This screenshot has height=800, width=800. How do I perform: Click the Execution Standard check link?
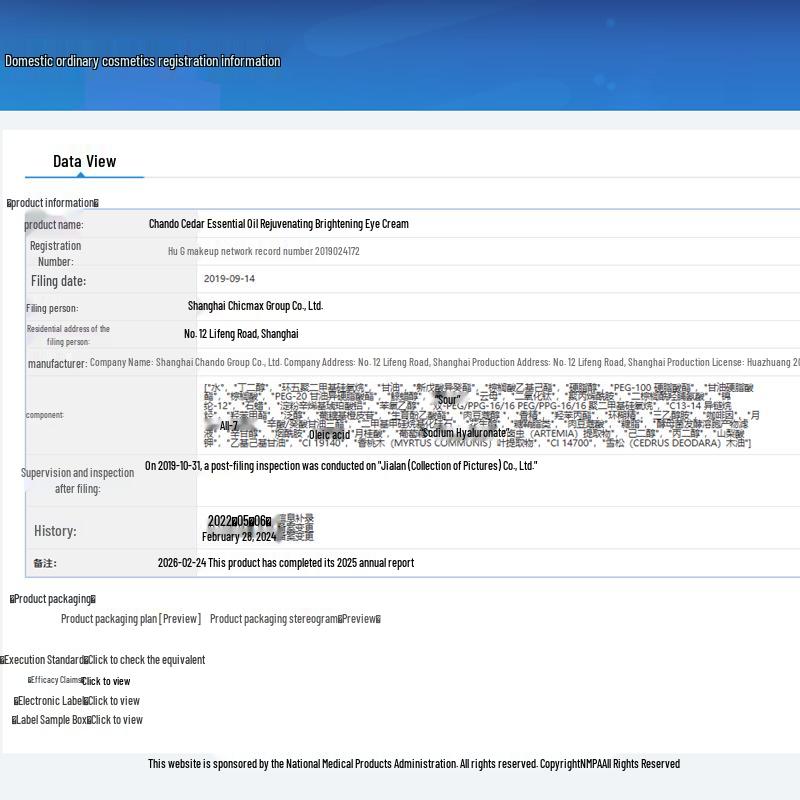click(146, 660)
